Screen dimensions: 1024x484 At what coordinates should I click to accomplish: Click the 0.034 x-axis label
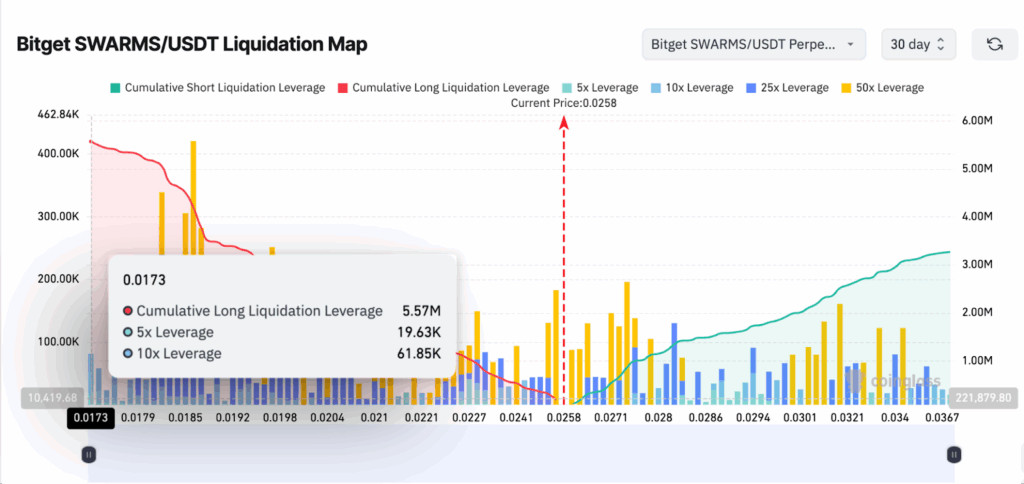pos(895,418)
